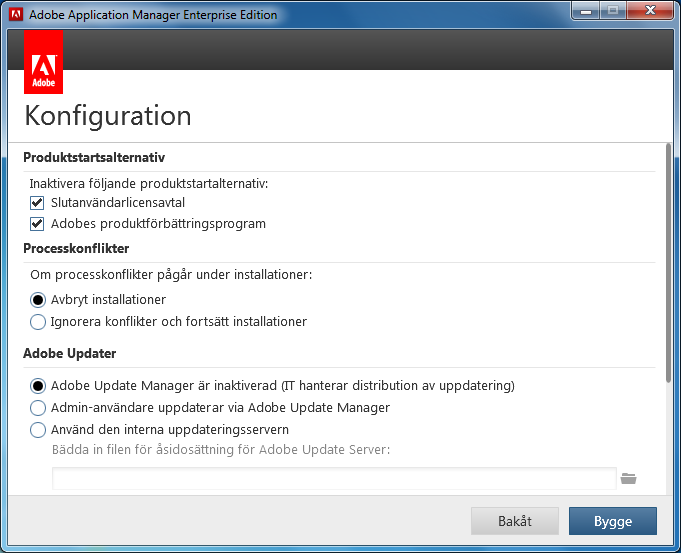This screenshot has height=553, width=681.
Task: Click the Konfiguration heading
Action: coord(108,116)
